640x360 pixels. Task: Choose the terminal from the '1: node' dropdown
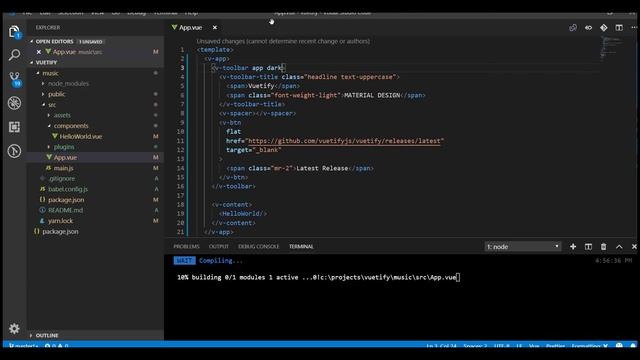tap(522, 247)
